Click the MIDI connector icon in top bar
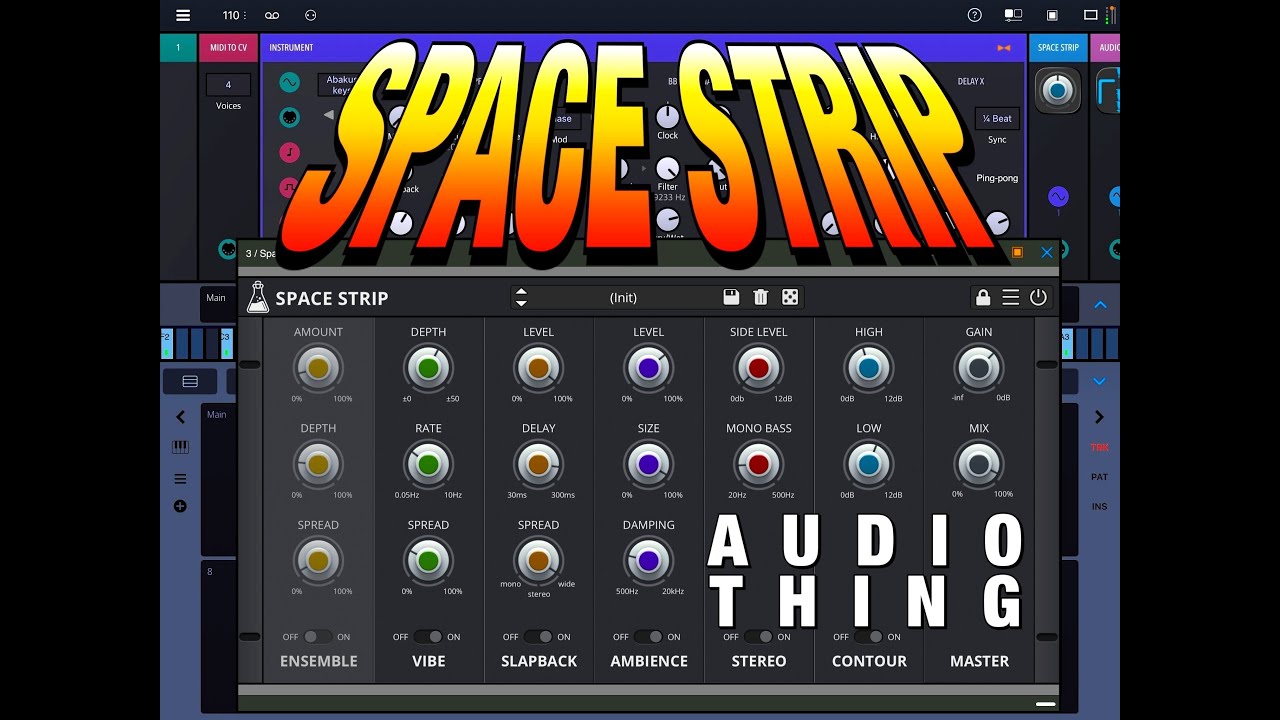This screenshot has width=1280, height=720. point(310,15)
